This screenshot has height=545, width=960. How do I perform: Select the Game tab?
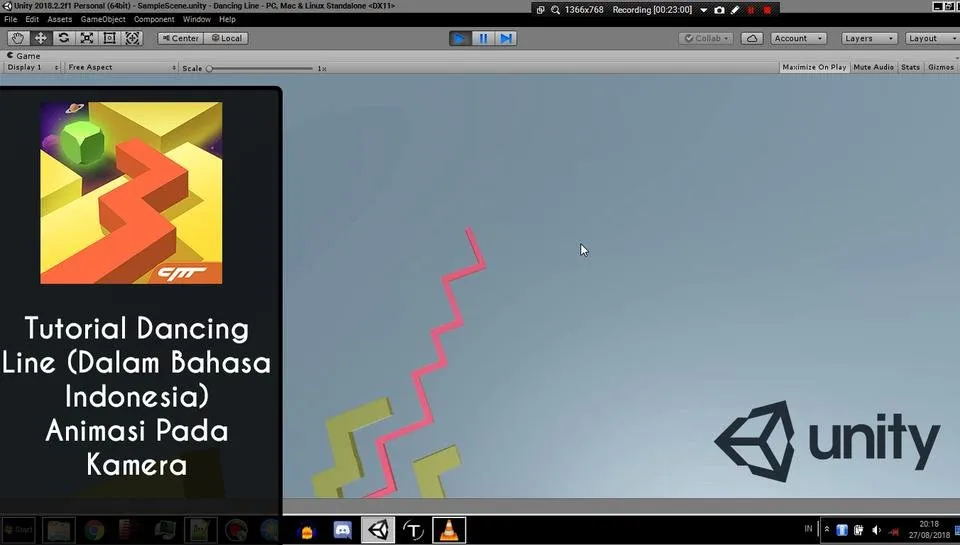point(23,55)
